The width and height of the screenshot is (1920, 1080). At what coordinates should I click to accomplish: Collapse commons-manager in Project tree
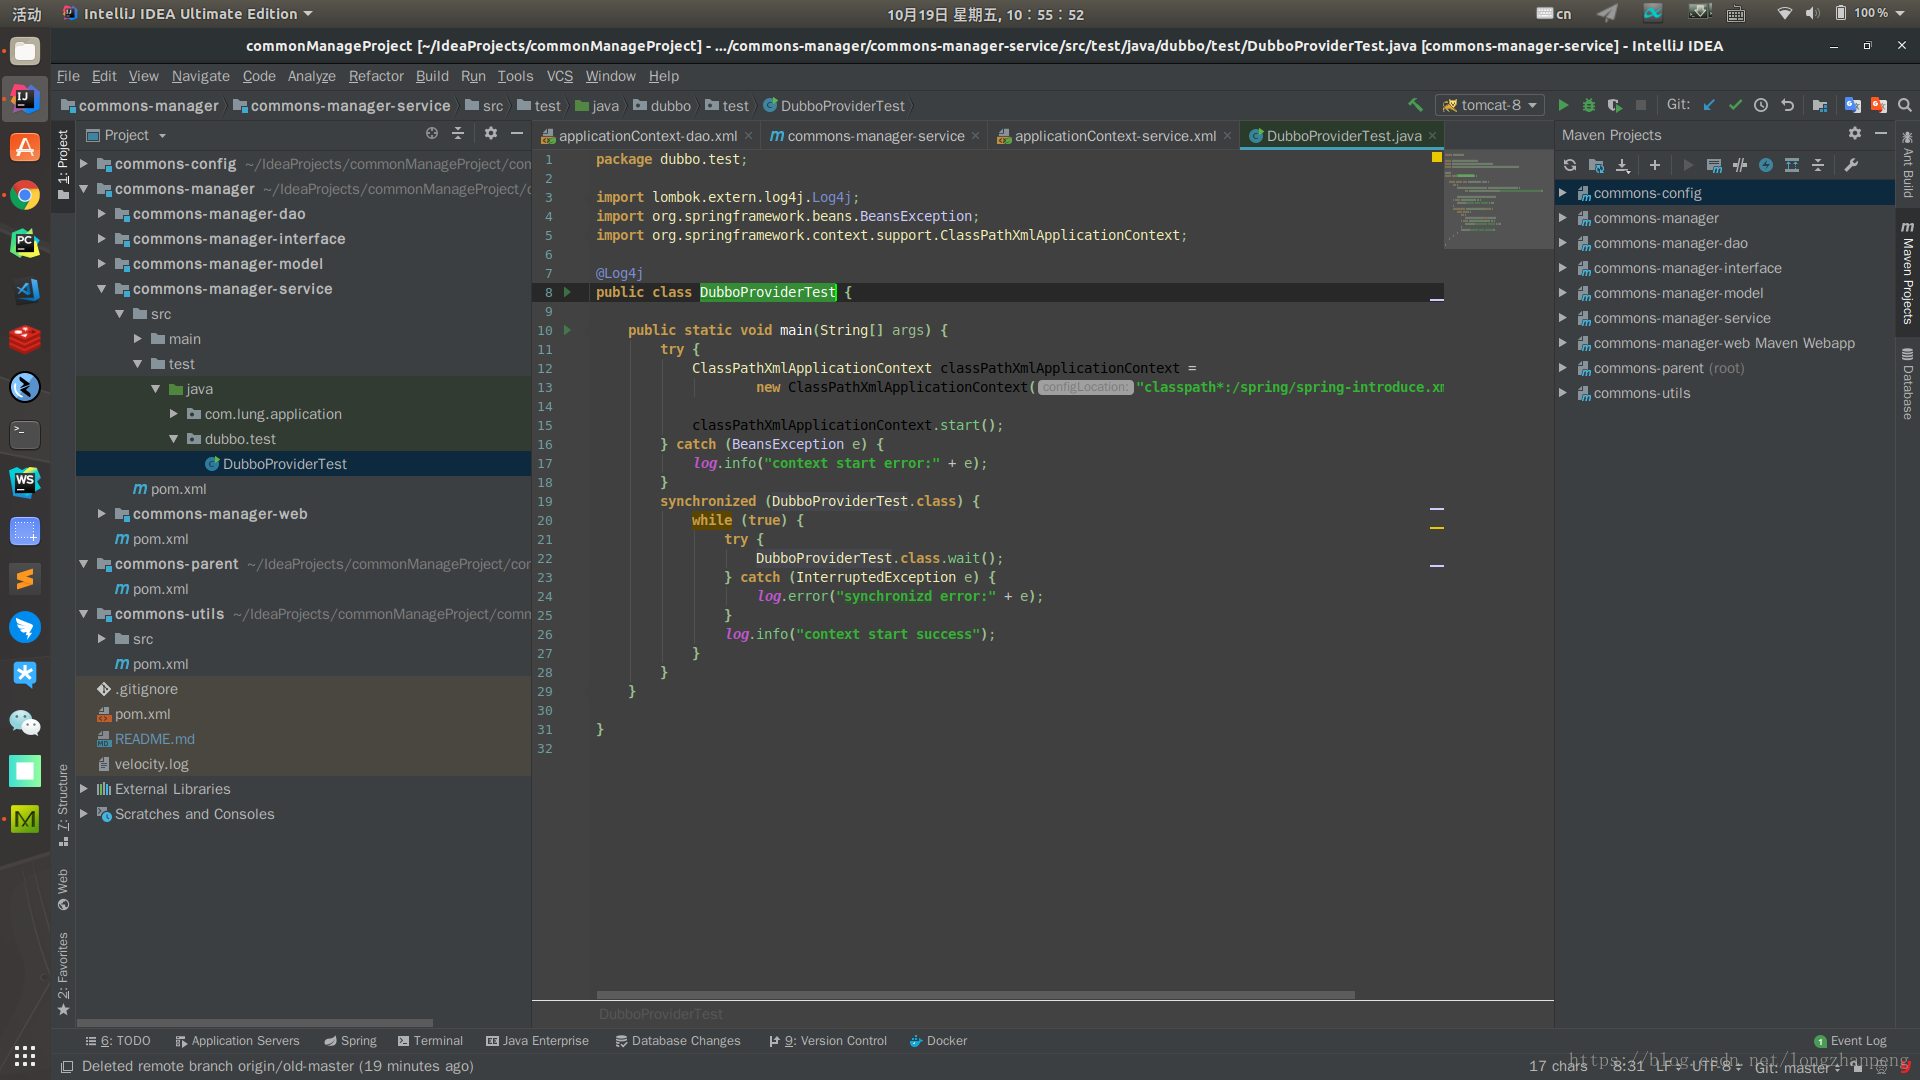tap(84, 189)
